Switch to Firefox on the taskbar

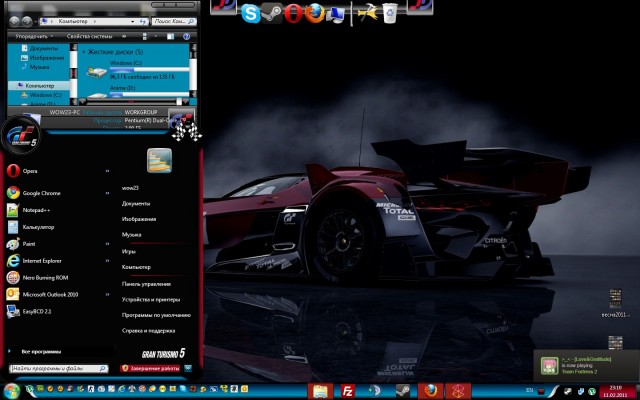pyautogui.click(x=430, y=391)
